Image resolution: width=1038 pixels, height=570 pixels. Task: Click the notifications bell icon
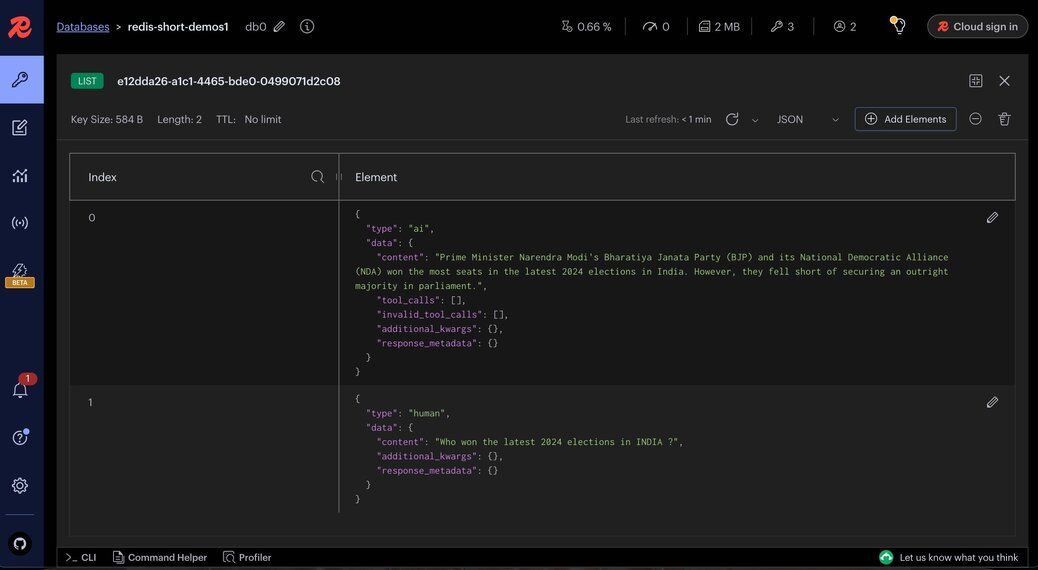coord(20,390)
